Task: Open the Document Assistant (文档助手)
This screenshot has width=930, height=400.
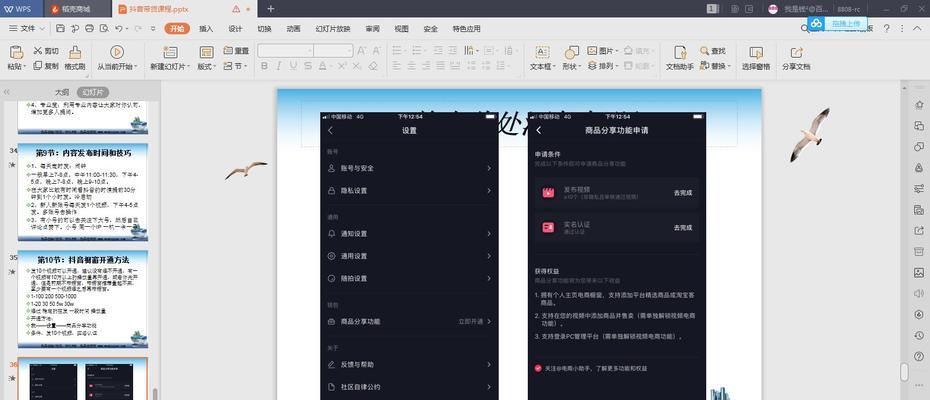Action: pos(680,58)
